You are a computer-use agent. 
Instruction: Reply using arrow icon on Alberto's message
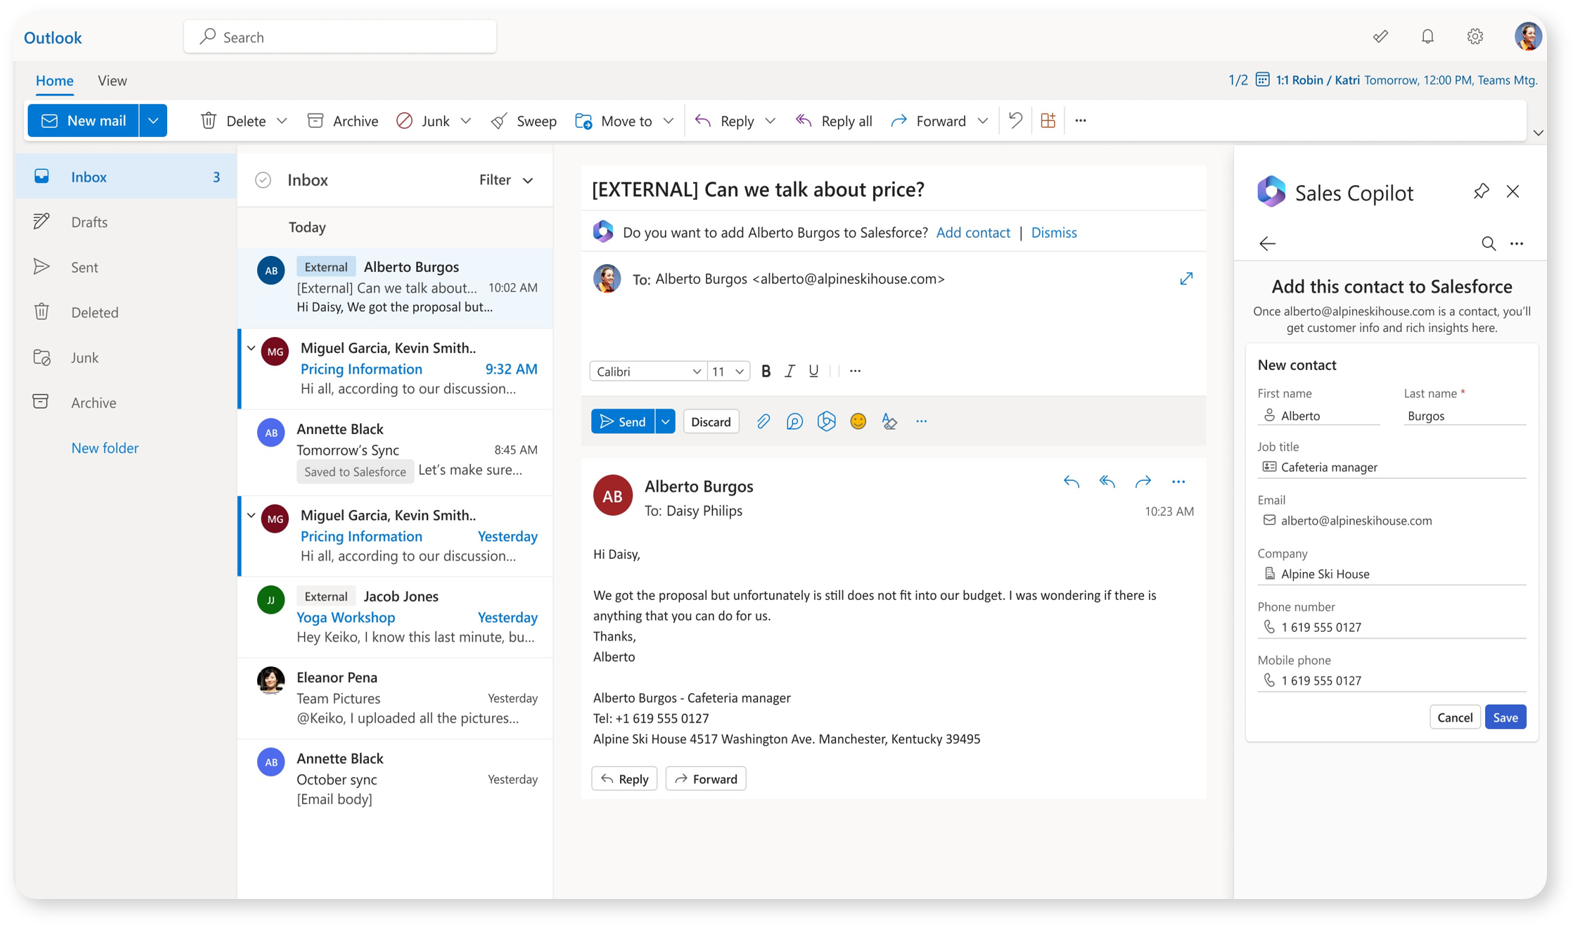click(1071, 482)
